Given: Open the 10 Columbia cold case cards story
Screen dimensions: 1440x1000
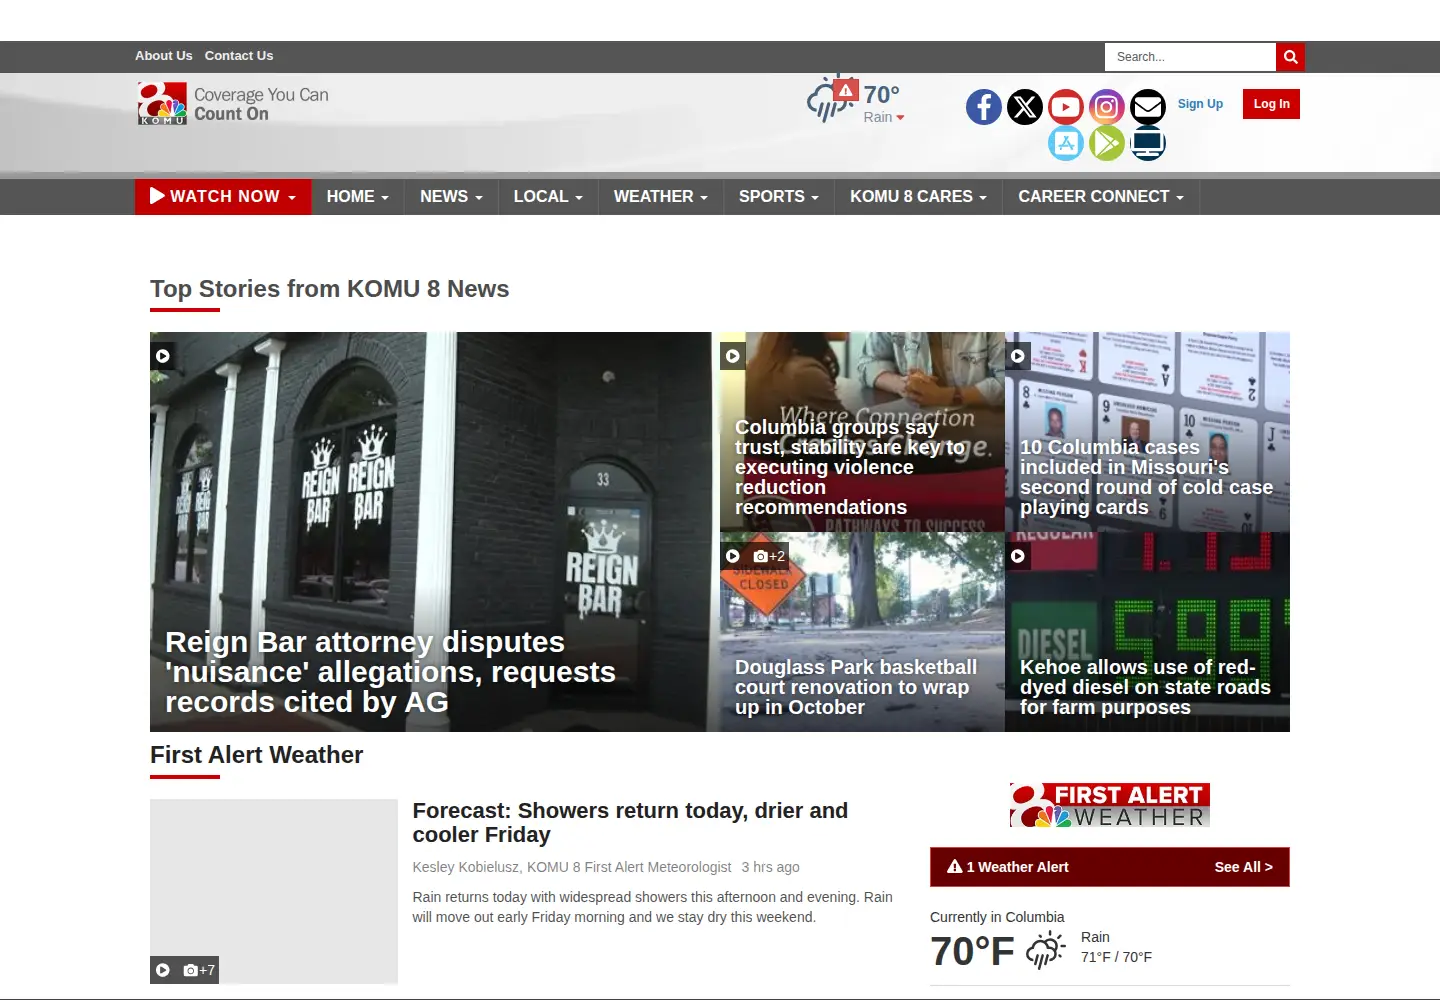Looking at the screenshot, I should pos(1146,477).
